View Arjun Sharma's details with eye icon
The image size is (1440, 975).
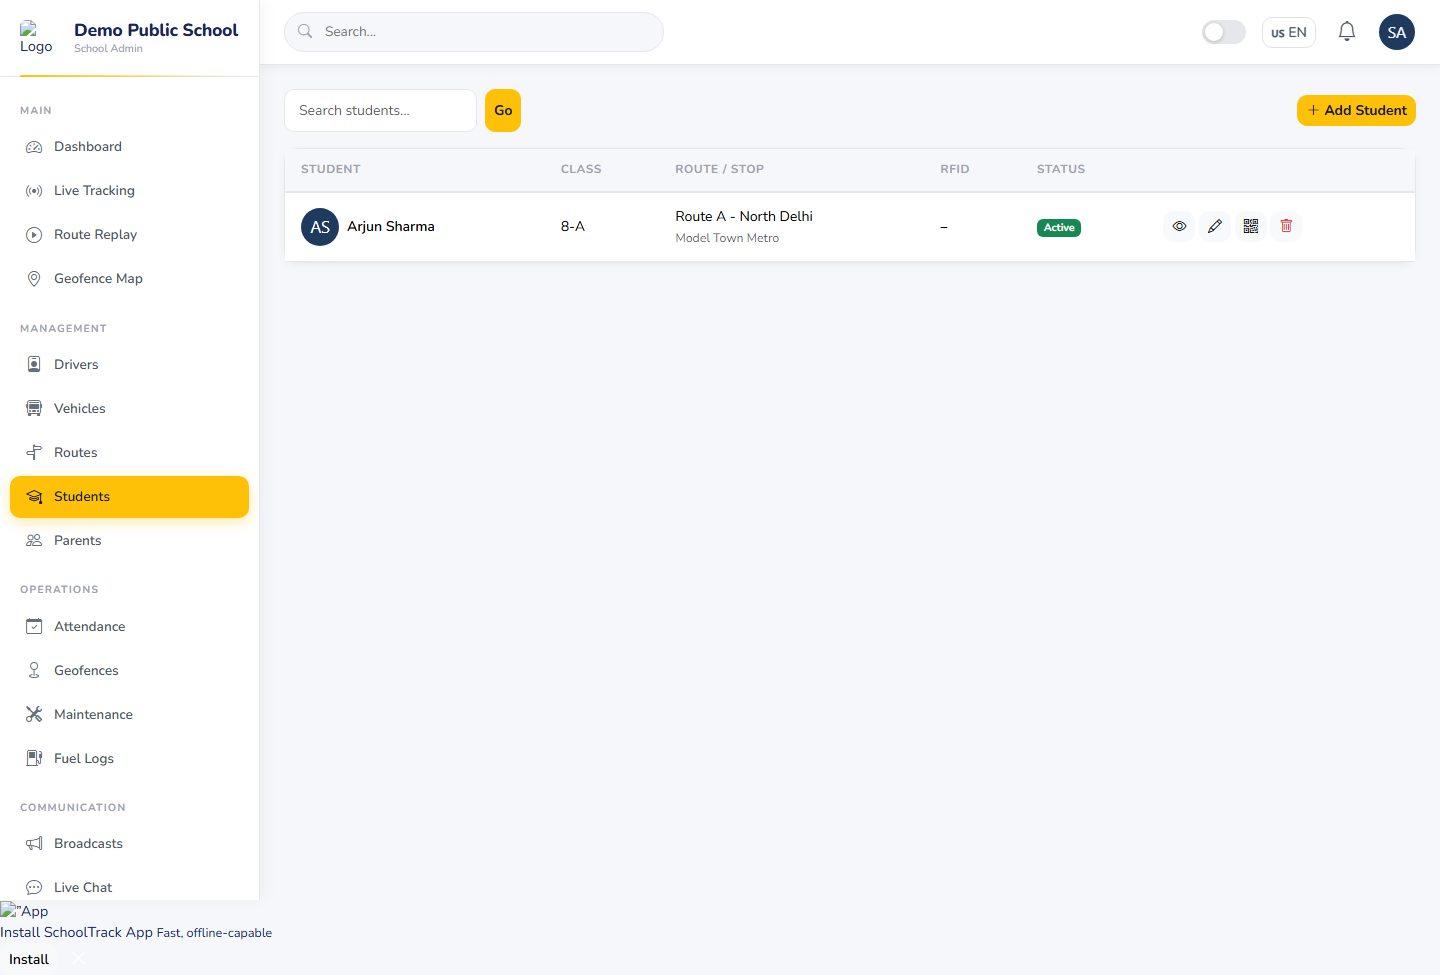tap(1179, 226)
